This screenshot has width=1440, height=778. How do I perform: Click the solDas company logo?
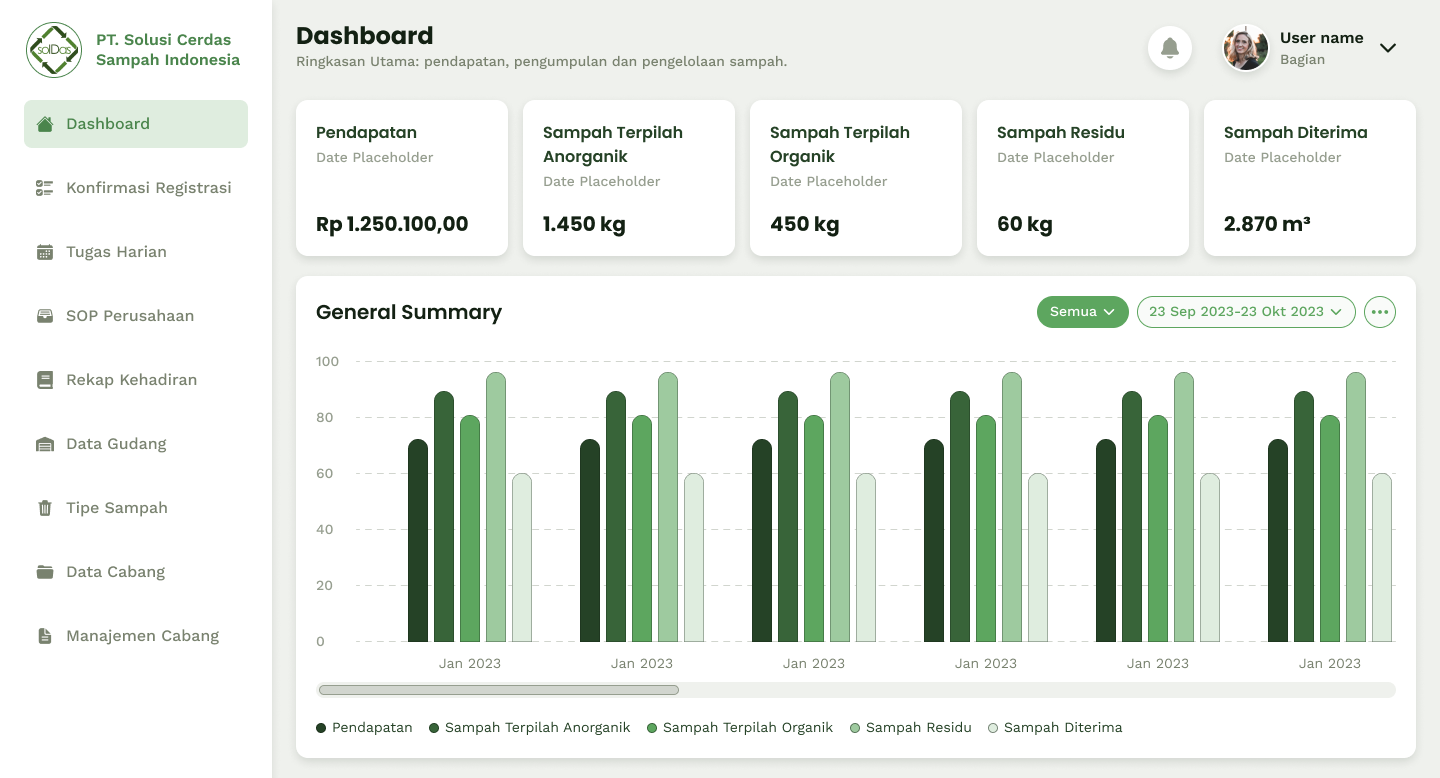pos(54,50)
